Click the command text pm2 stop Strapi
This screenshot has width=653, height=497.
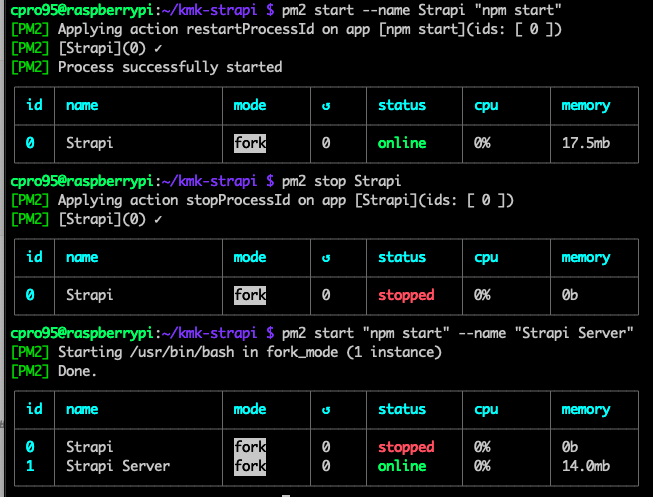coord(341,181)
